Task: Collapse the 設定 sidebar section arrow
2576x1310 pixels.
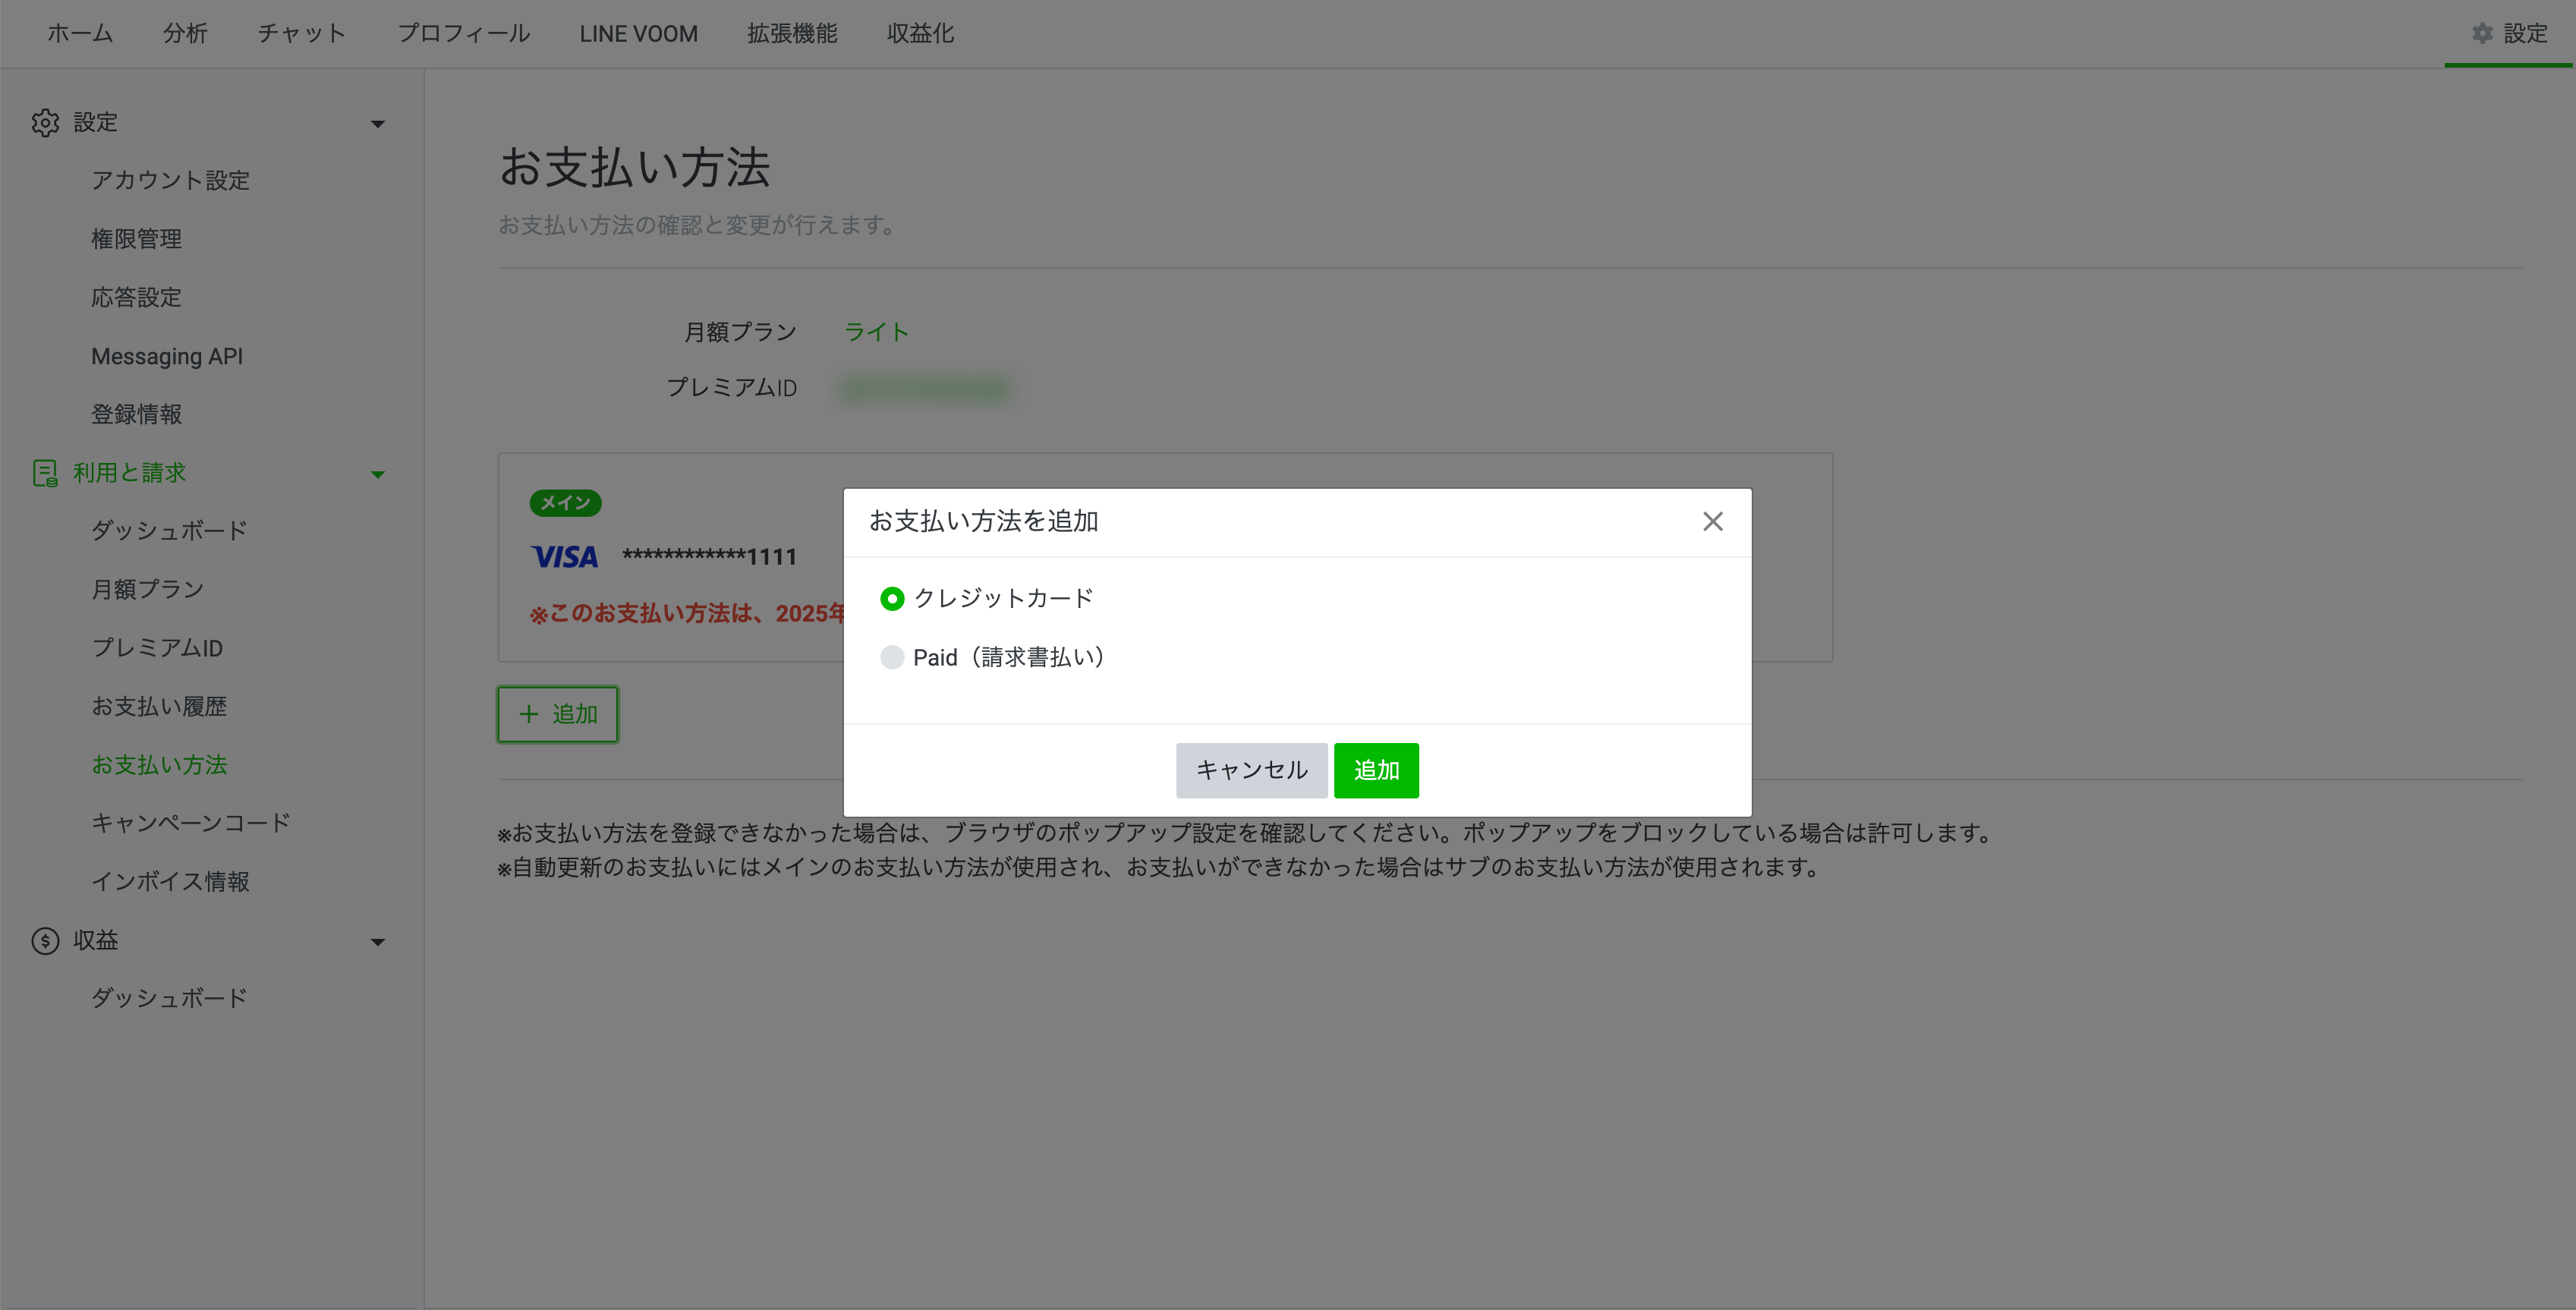Action: pos(378,124)
